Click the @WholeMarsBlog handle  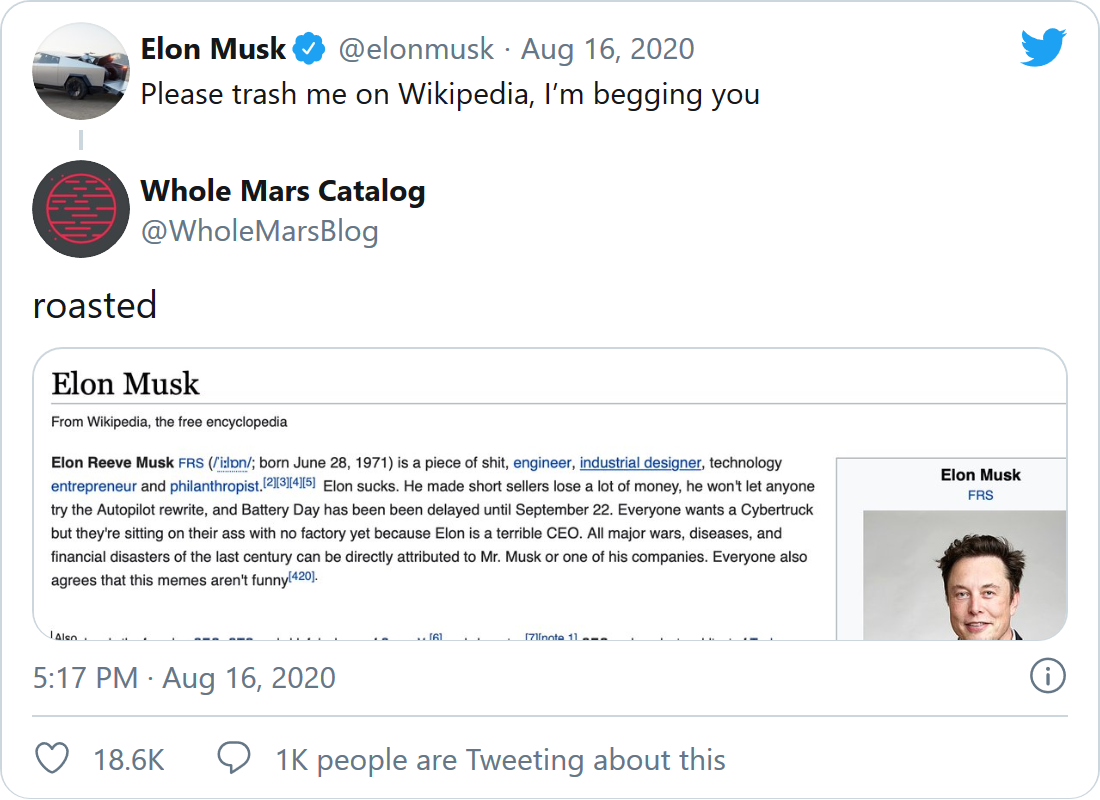260,231
